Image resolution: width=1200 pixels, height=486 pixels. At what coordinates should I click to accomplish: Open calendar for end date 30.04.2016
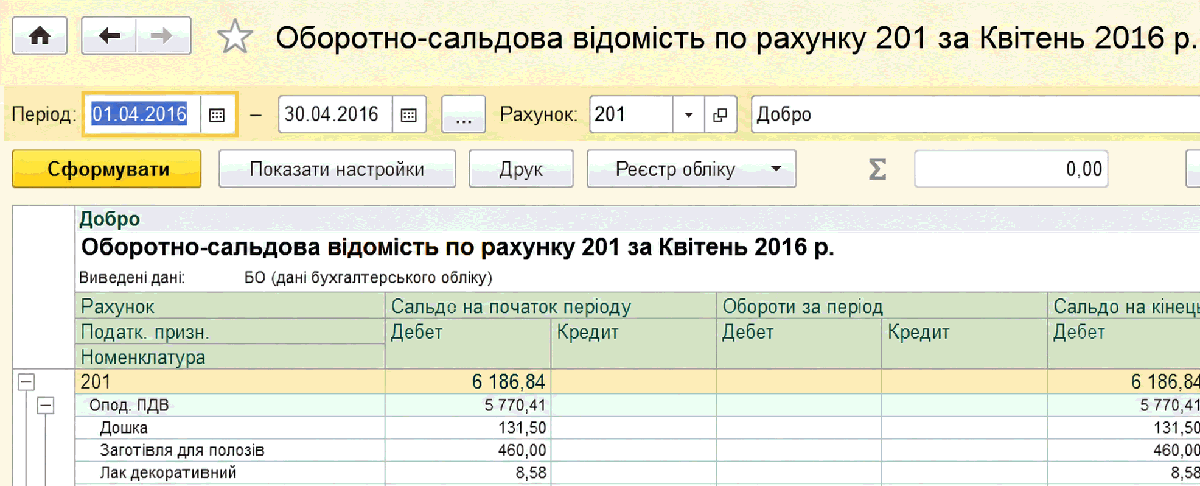408,115
